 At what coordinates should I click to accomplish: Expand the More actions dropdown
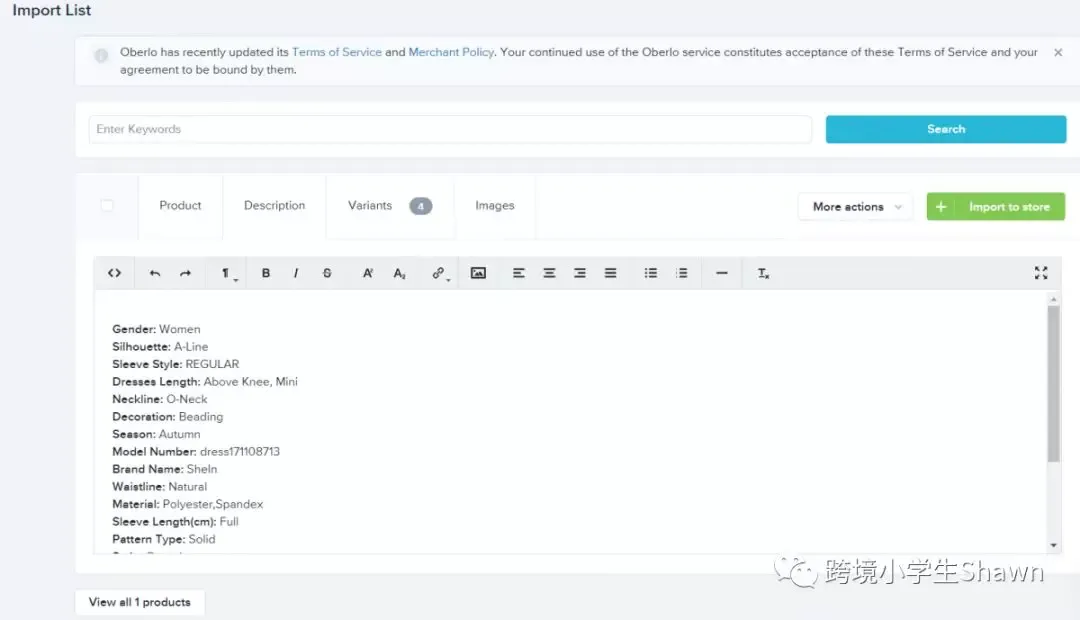856,207
